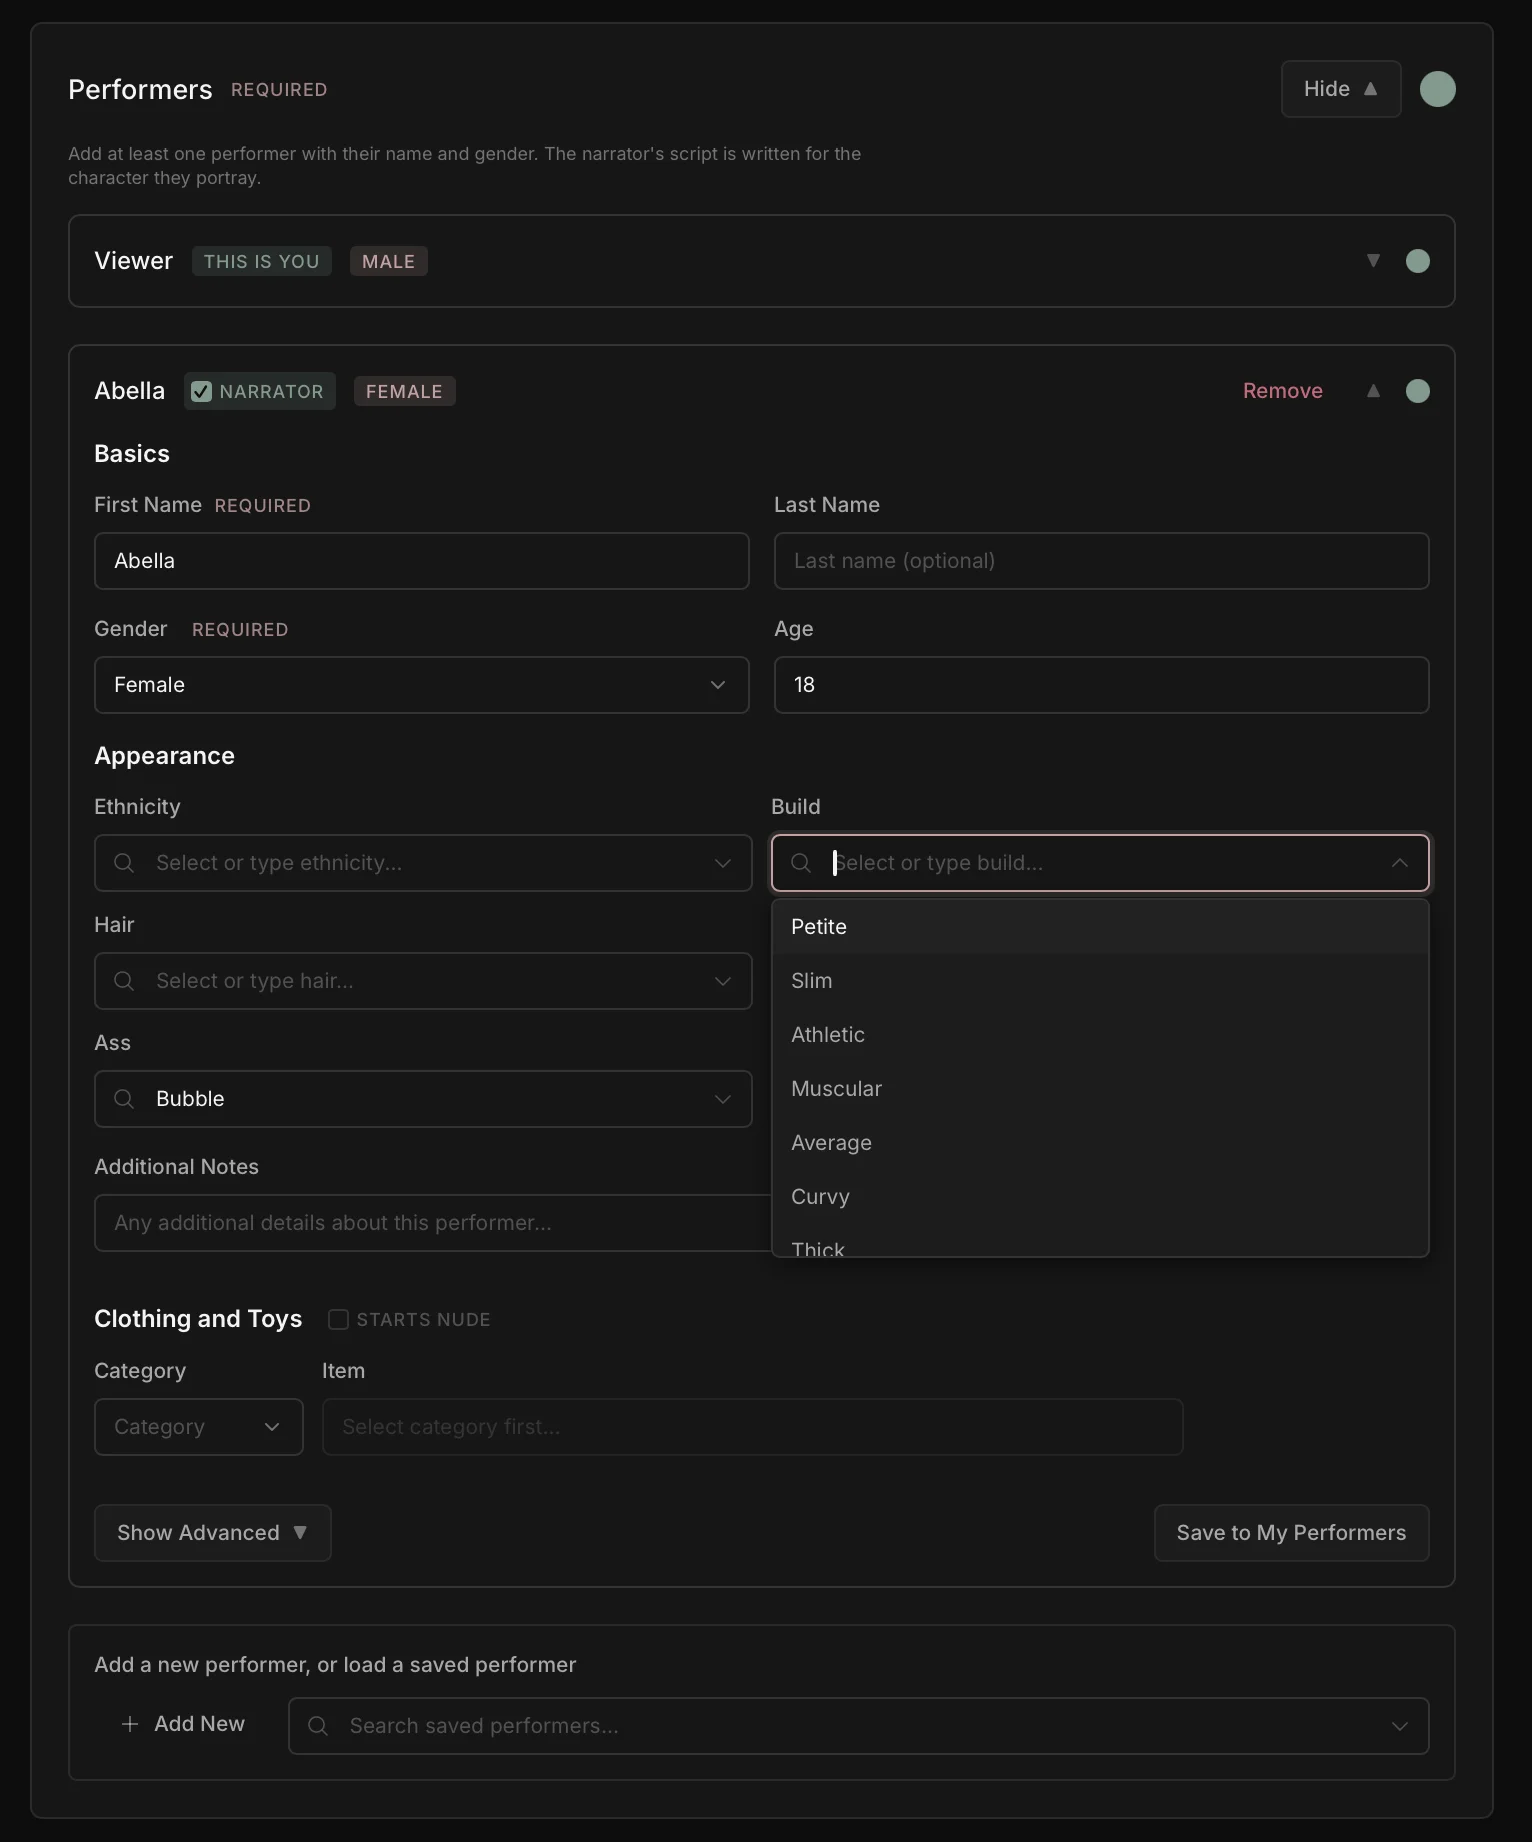This screenshot has width=1532, height=1842.
Task: Select Petite from the build list
Action: coord(1100,927)
